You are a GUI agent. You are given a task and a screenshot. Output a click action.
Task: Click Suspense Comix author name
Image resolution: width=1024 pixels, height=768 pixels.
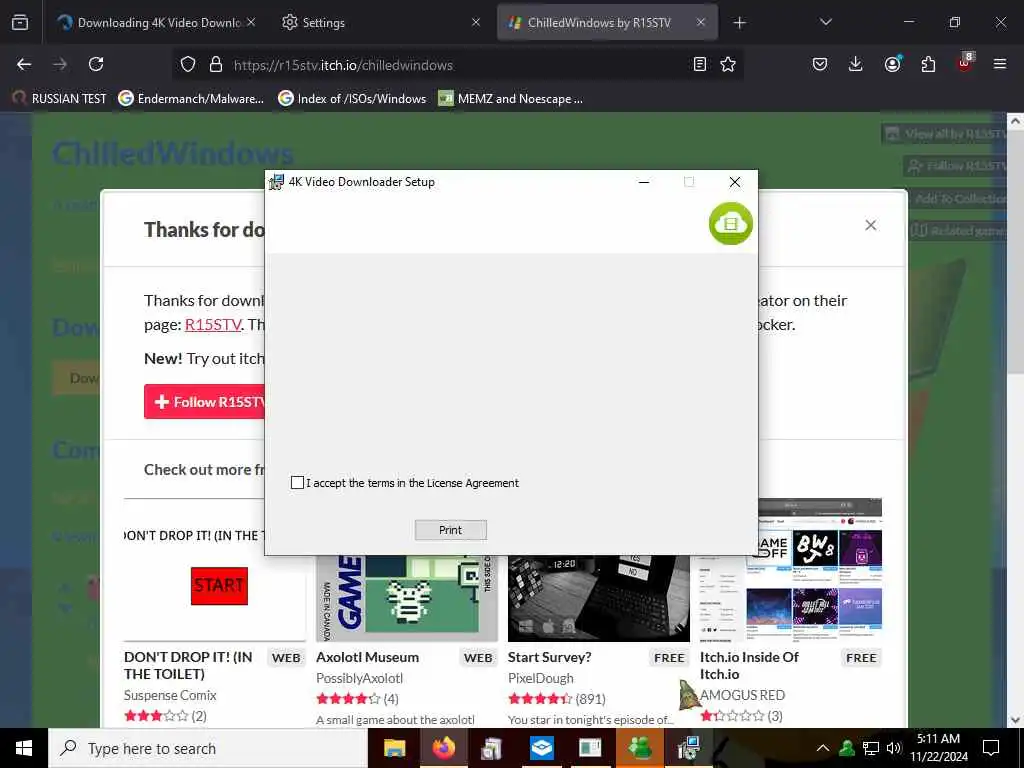click(x=170, y=695)
